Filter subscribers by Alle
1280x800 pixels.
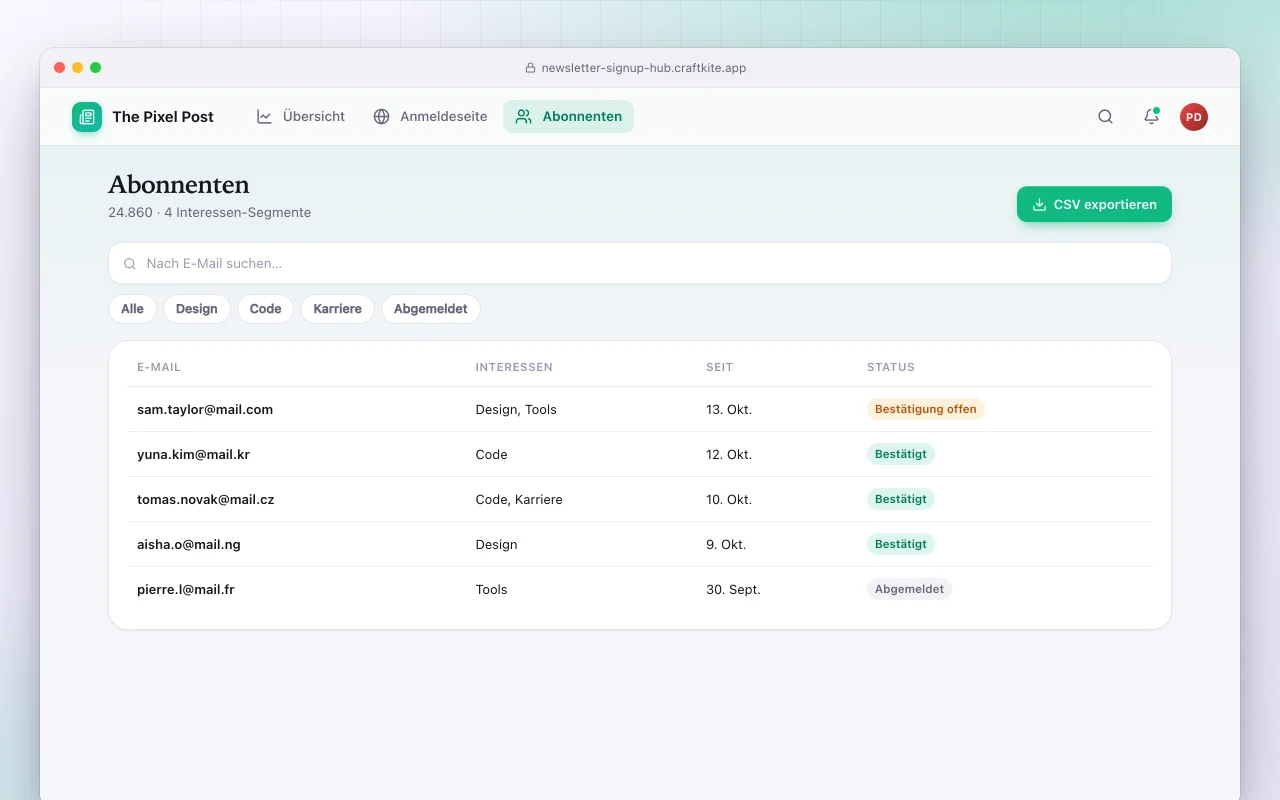[132, 309]
